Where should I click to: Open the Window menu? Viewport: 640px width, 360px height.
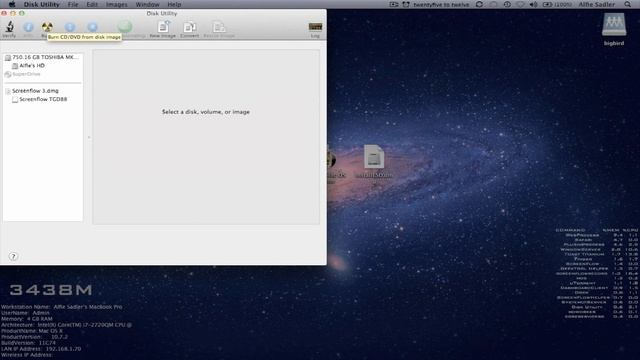147,4
